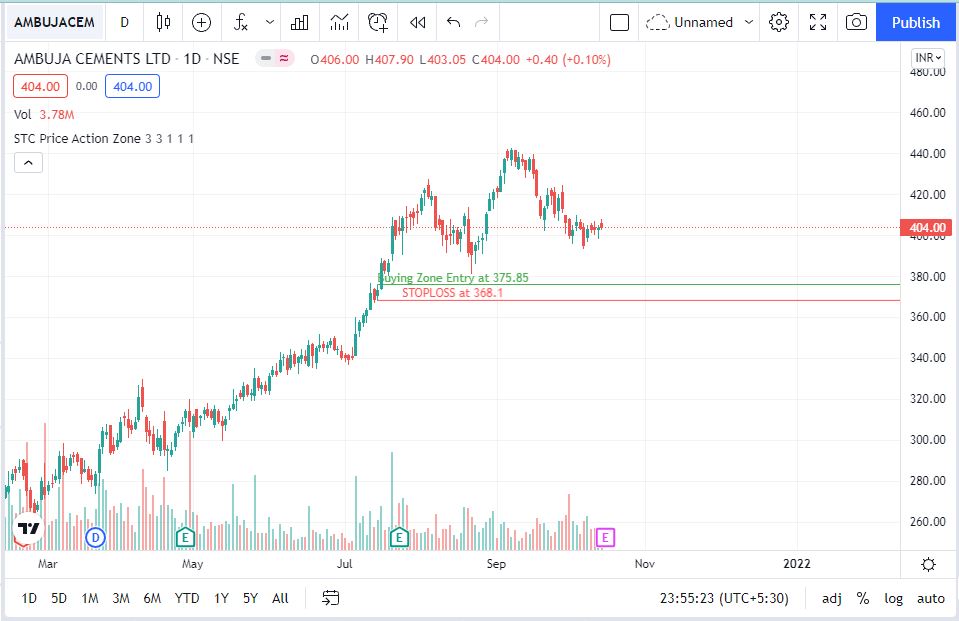Open the candlestick chart type selector
959x621 pixels.
click(x=164, y=22)
